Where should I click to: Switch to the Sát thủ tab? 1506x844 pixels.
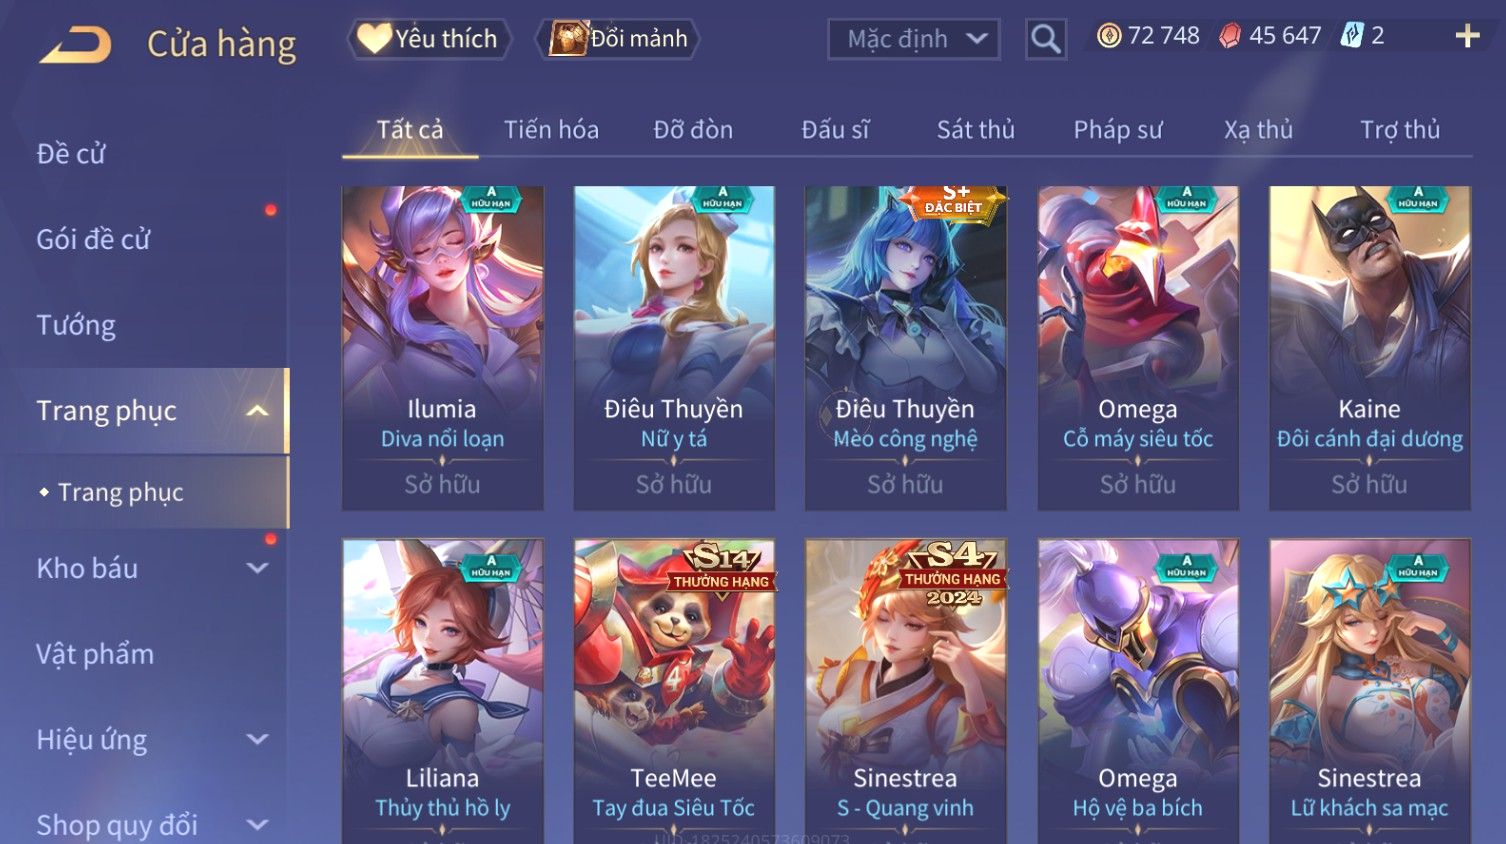tap(975, 130)
